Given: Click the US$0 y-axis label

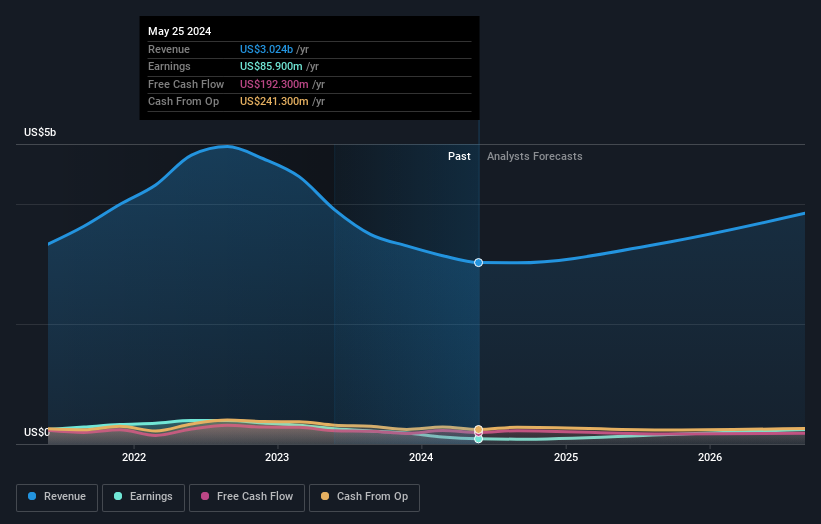Looking at the screenshot, I should point(37,432).
